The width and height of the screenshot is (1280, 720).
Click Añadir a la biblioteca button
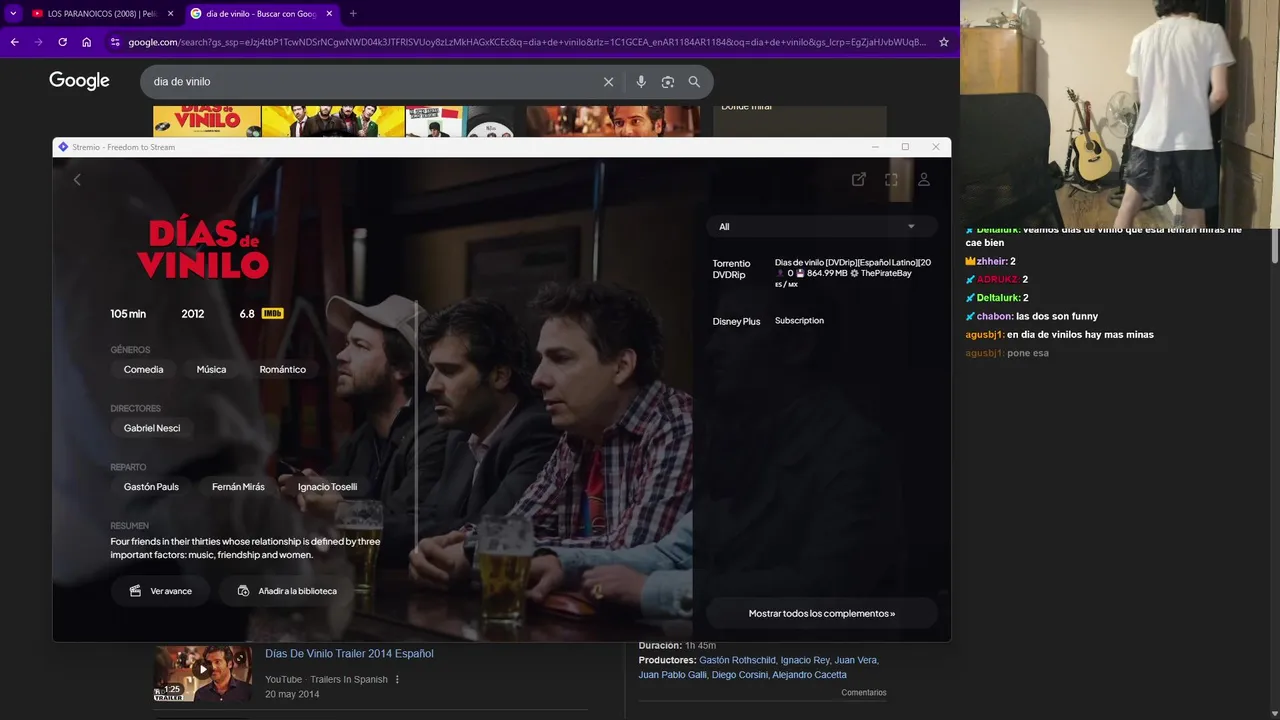(287, 591)
